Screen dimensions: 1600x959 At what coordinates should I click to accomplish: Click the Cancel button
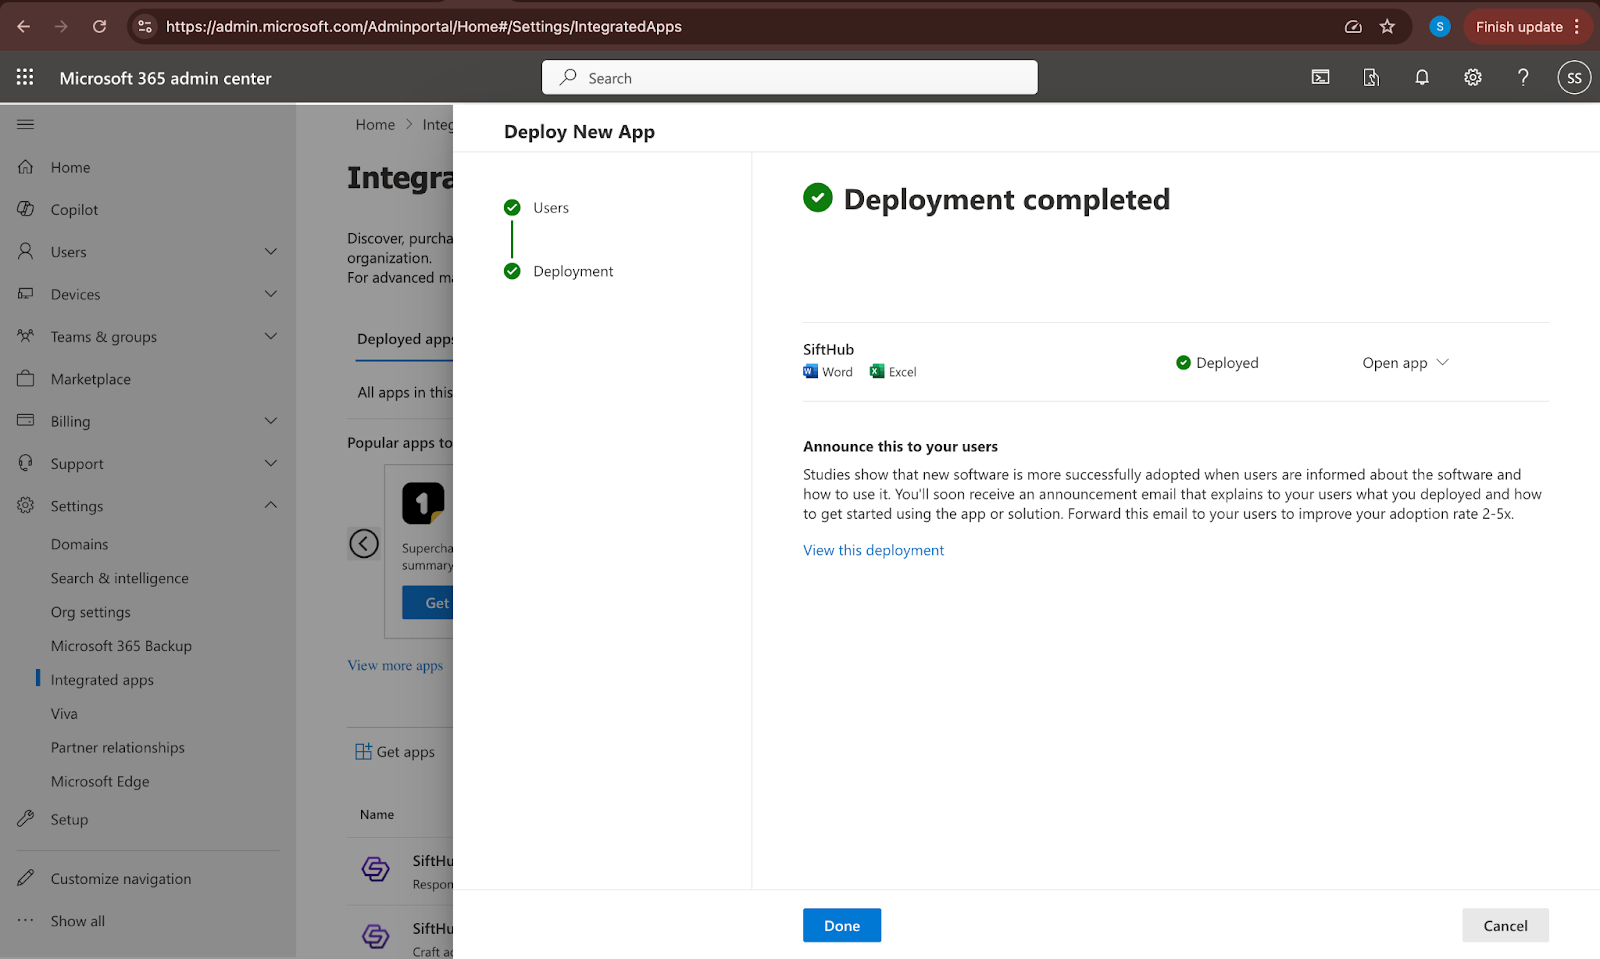(x=1504, y=926)
